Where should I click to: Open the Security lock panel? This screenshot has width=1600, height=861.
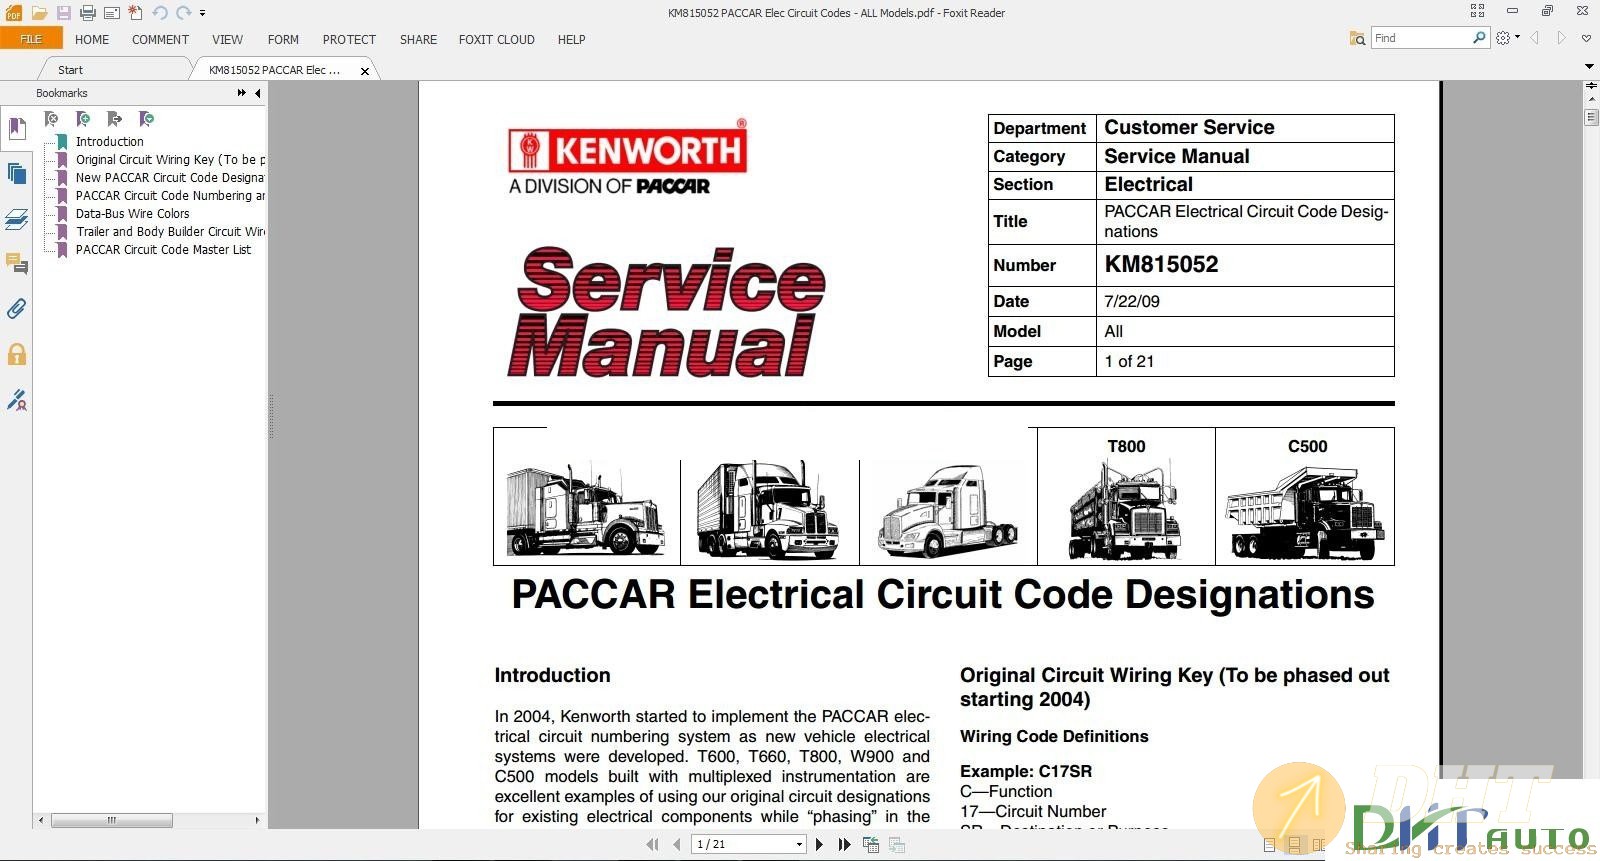point(17,354)
